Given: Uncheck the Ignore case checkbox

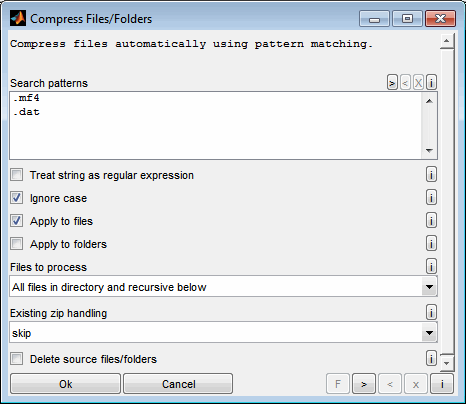Looking at the screenshot, I should (17, 198).
